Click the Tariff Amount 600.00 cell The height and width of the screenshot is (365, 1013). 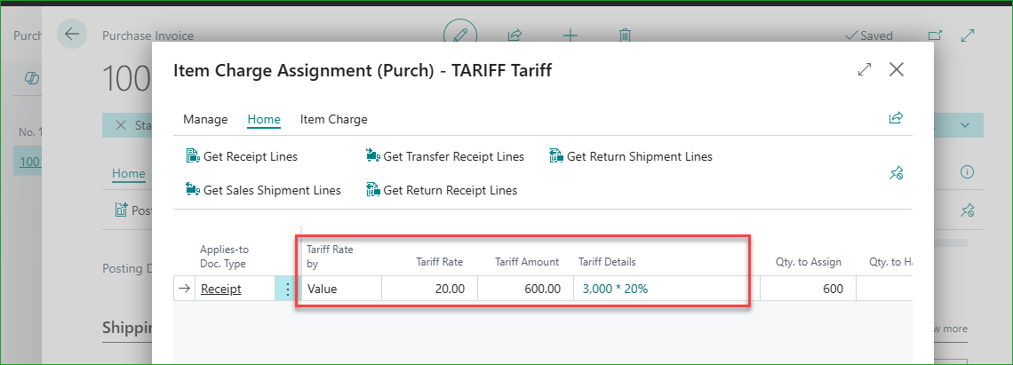(525, 289)
